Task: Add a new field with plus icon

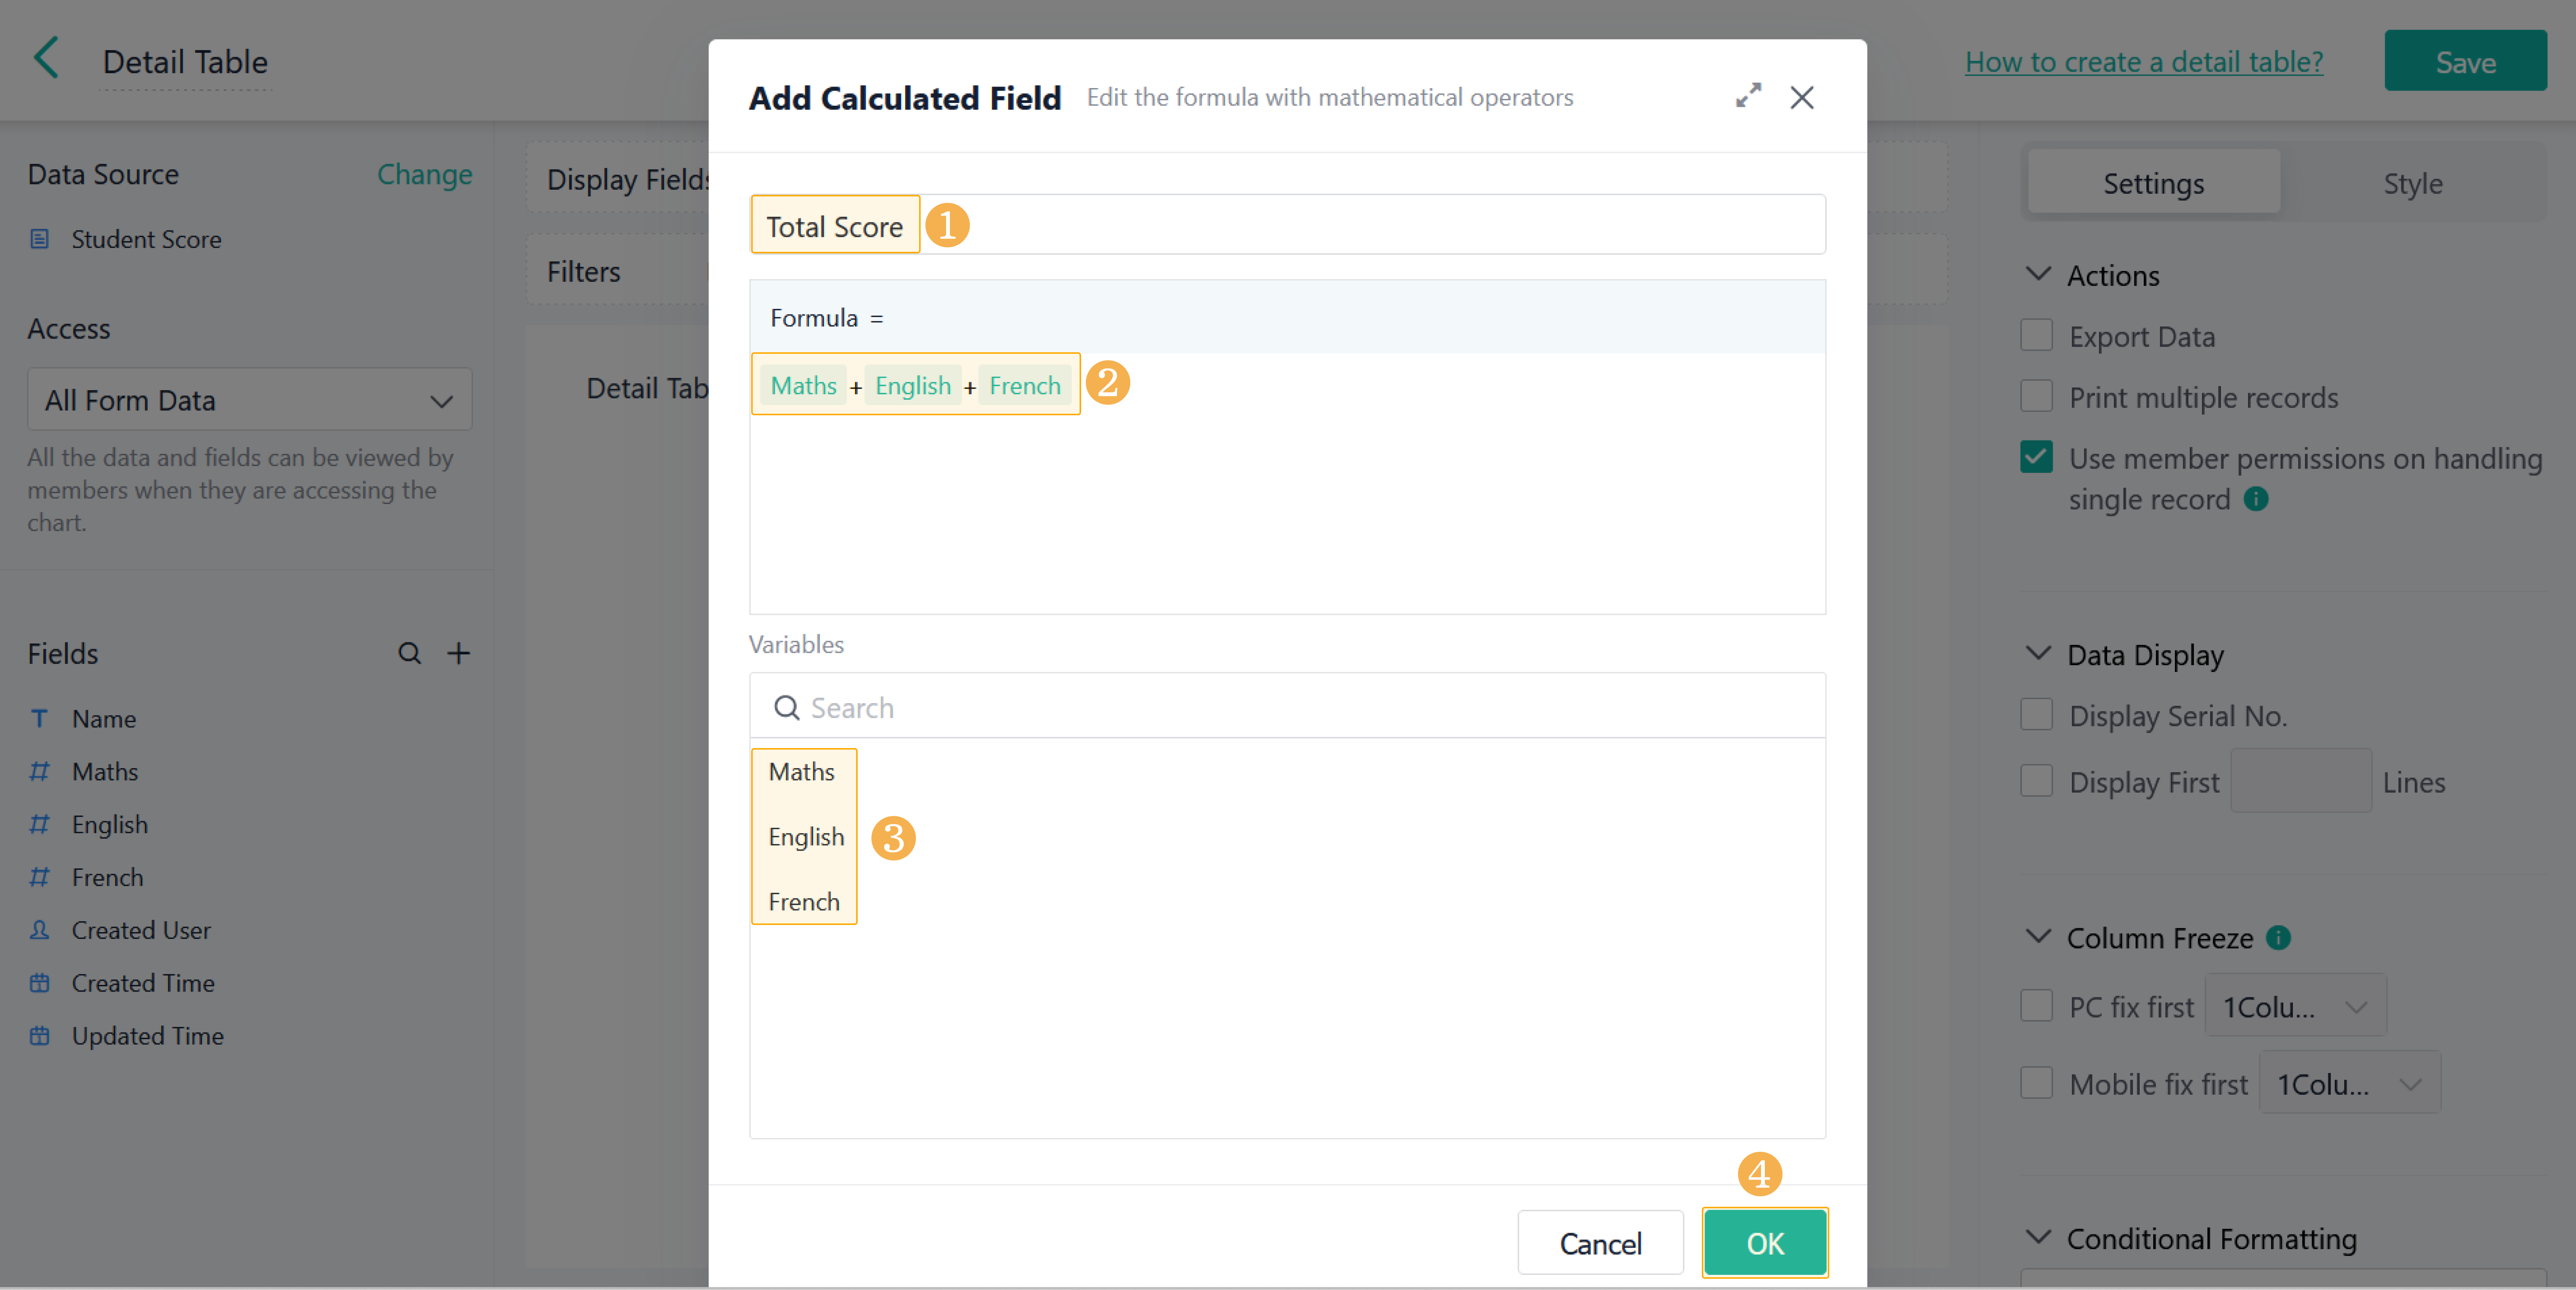Action: tap(458, 653)
